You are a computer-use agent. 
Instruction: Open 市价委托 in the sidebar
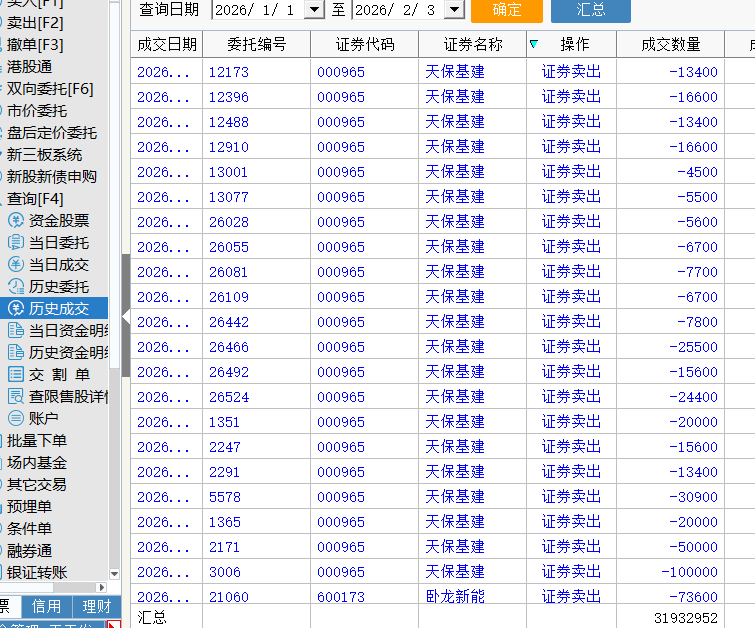[37, 111]
